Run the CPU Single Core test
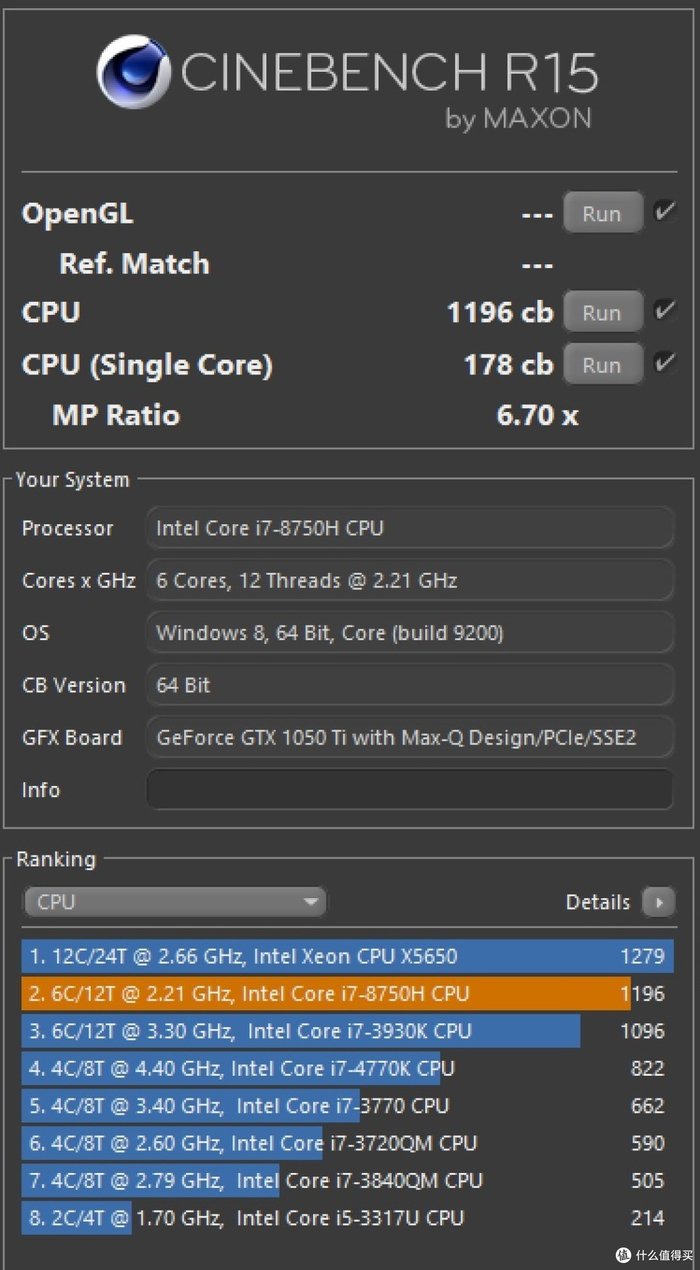This screenshot has width=700, height=1270. point(602,364)
